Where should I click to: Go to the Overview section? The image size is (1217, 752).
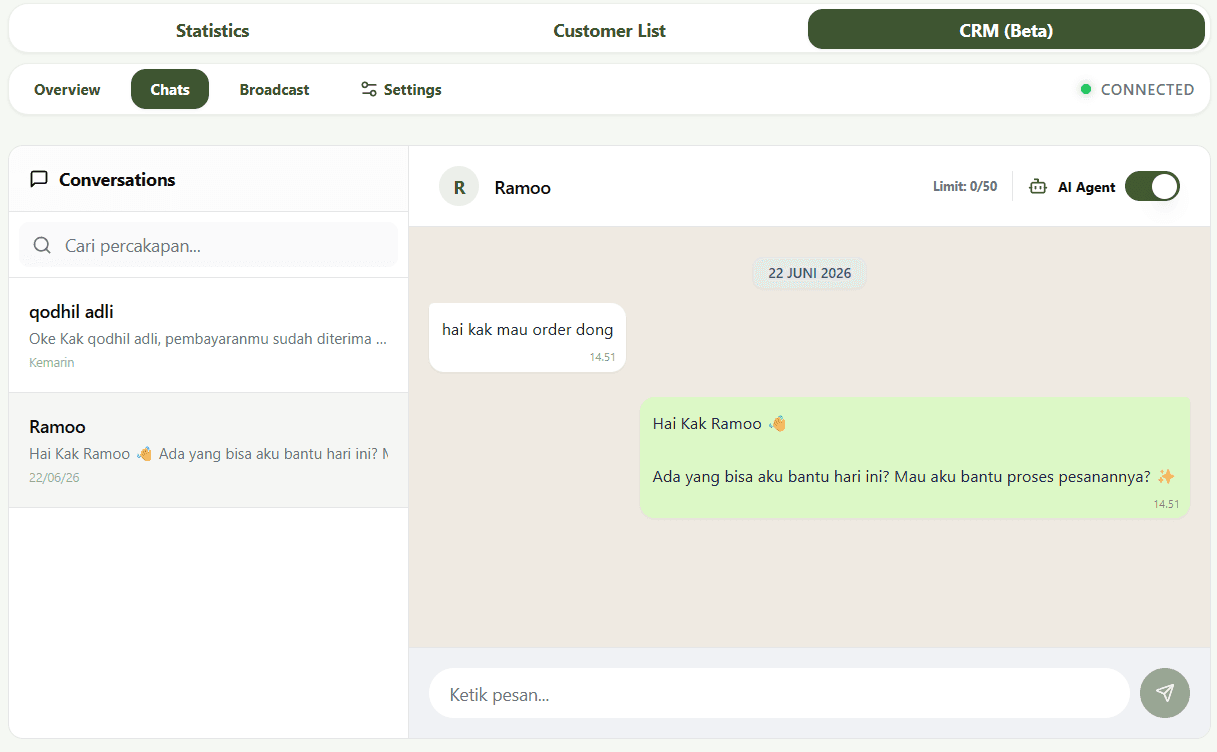[x=67, y=89]
